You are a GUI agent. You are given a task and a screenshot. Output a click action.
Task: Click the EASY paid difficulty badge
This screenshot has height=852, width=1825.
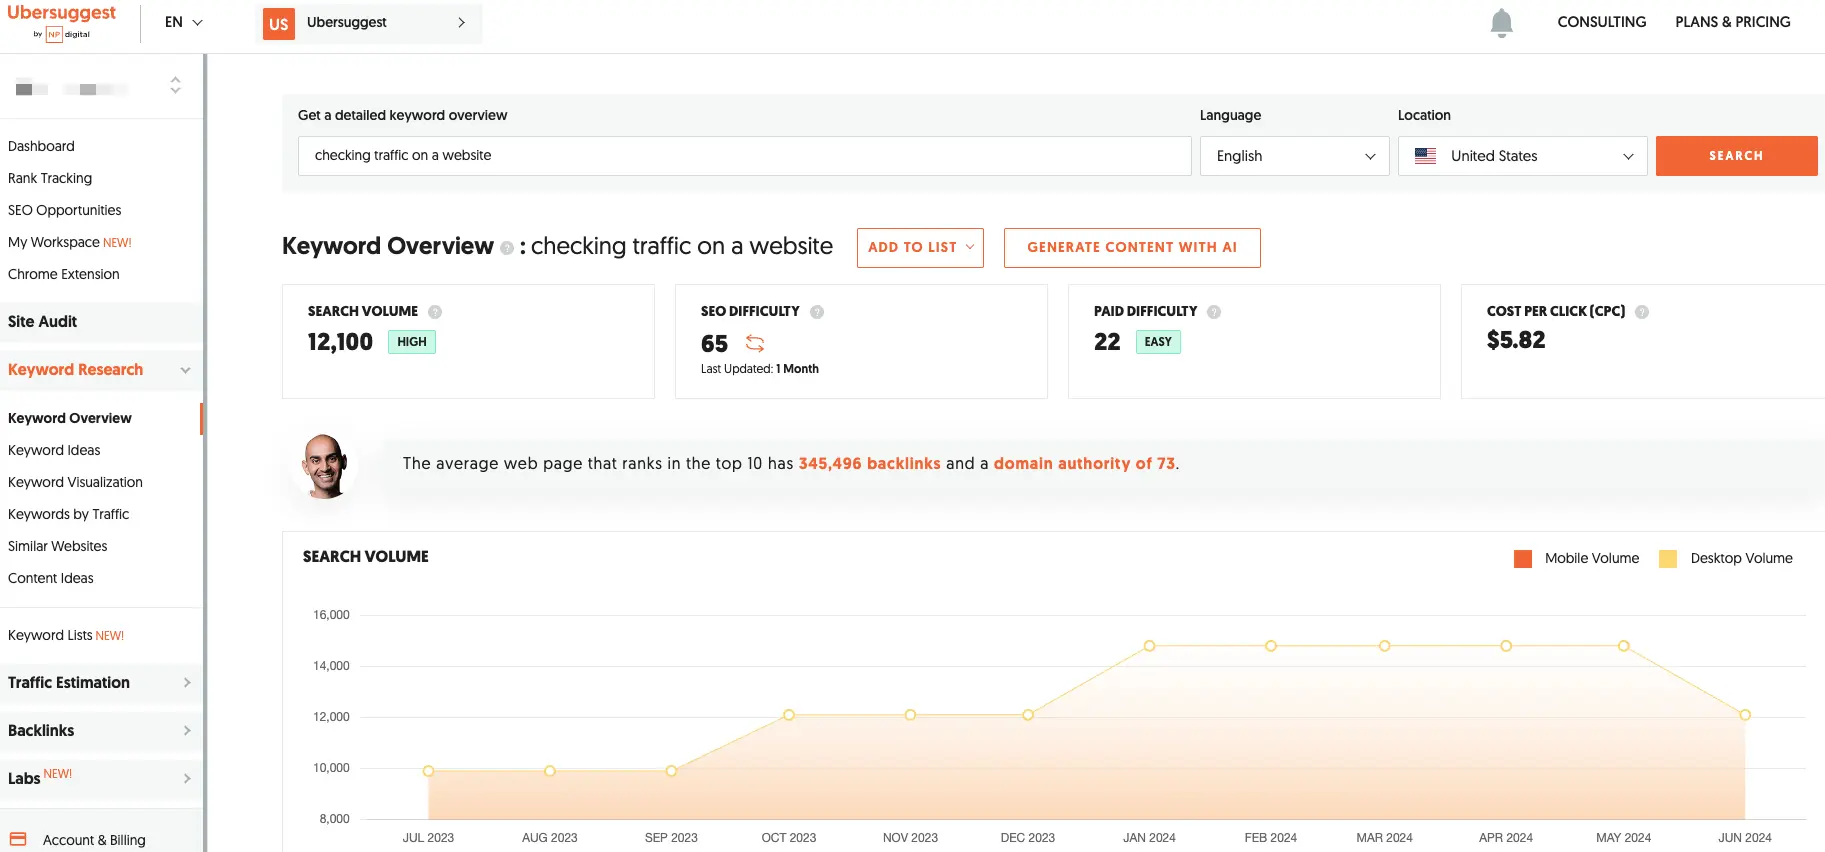coord(1158,342)
